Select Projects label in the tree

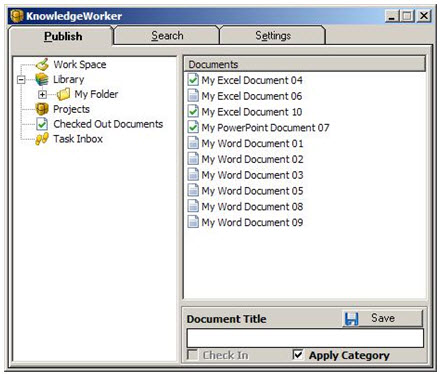[x=71, y=109]
